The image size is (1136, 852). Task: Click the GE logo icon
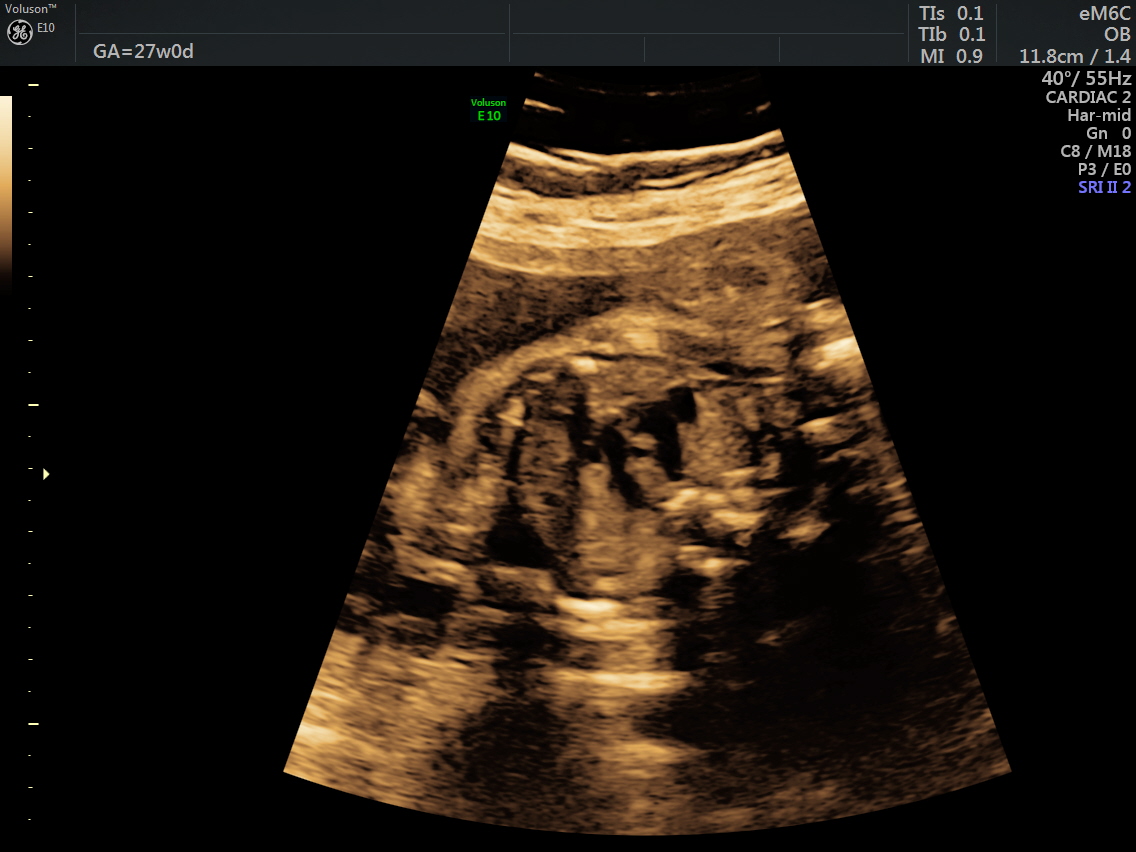tap(20, 32)
